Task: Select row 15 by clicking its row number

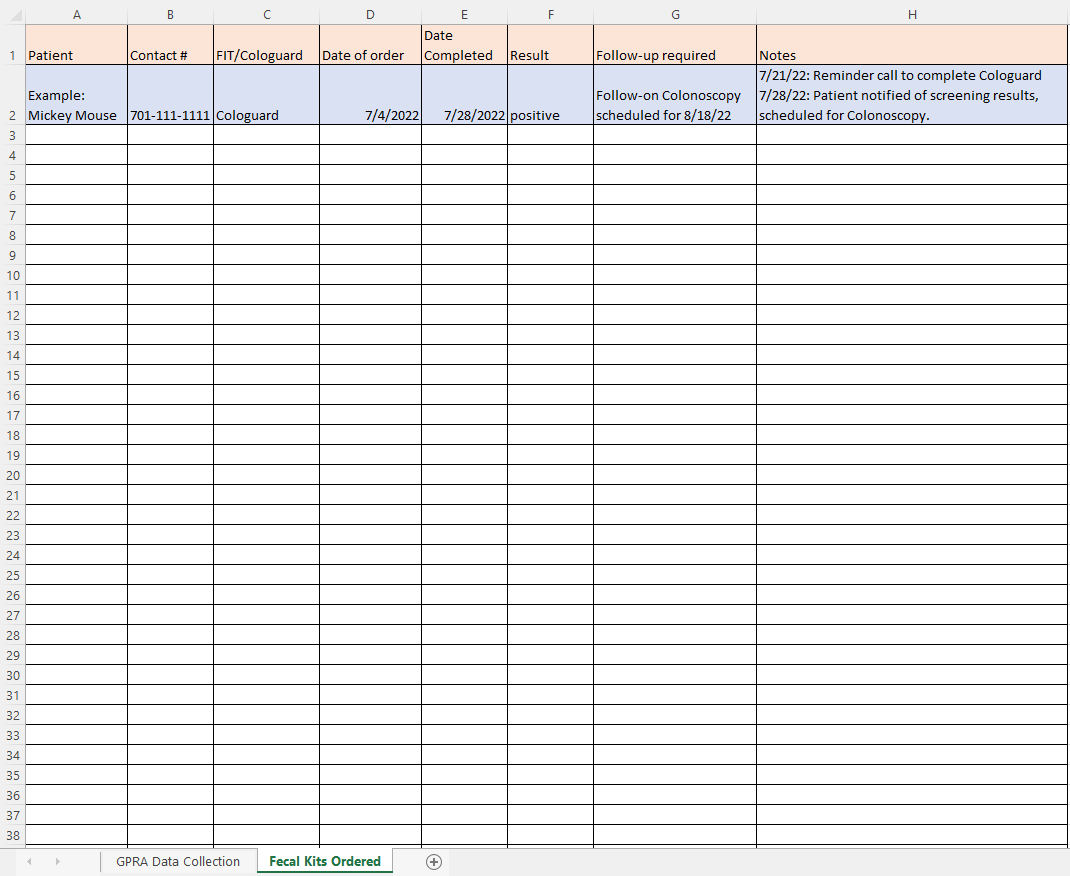Action: [12, 375]
